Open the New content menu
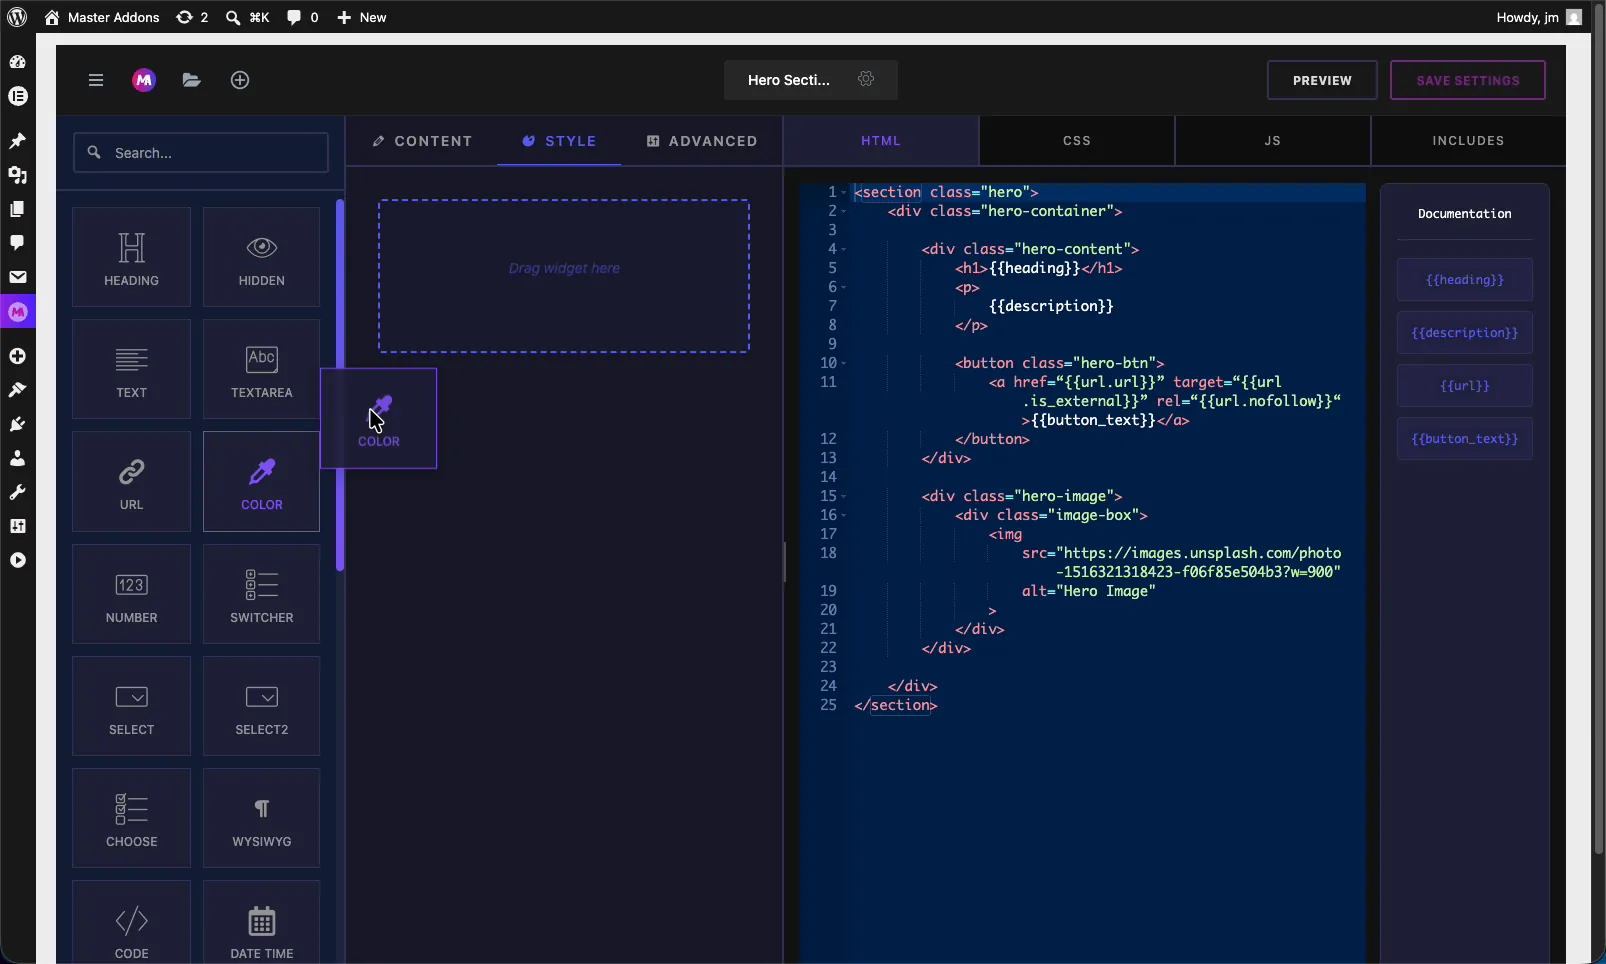This screenshot has width=1606, height=964. pyautogui.click(x=362, y=17)
